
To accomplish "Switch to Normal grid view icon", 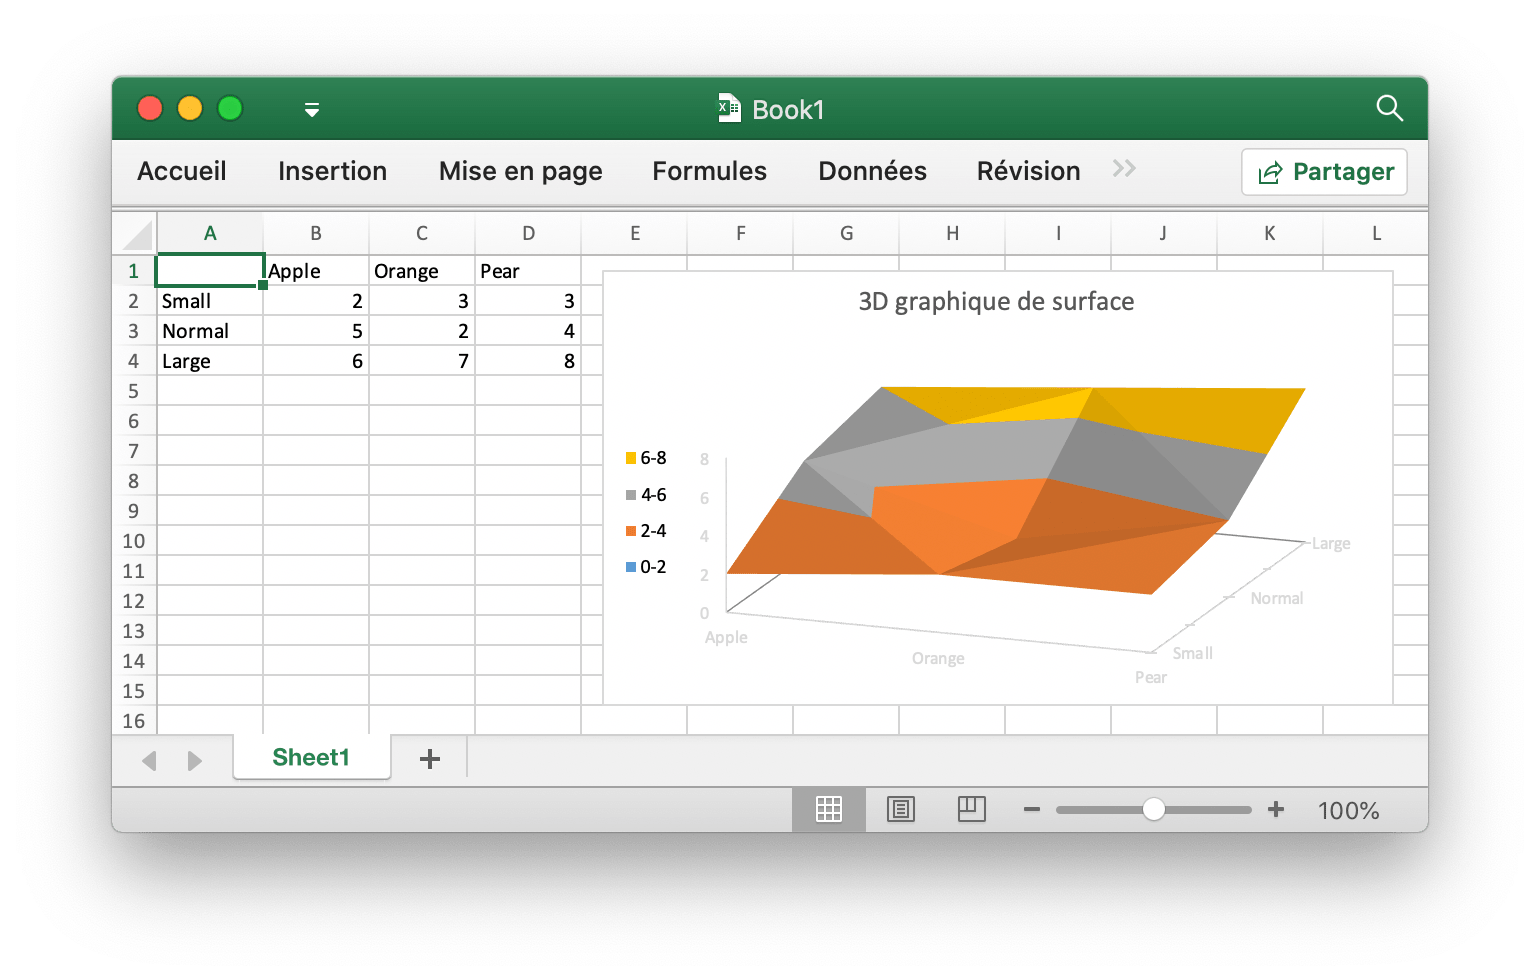I will [828, 809].
